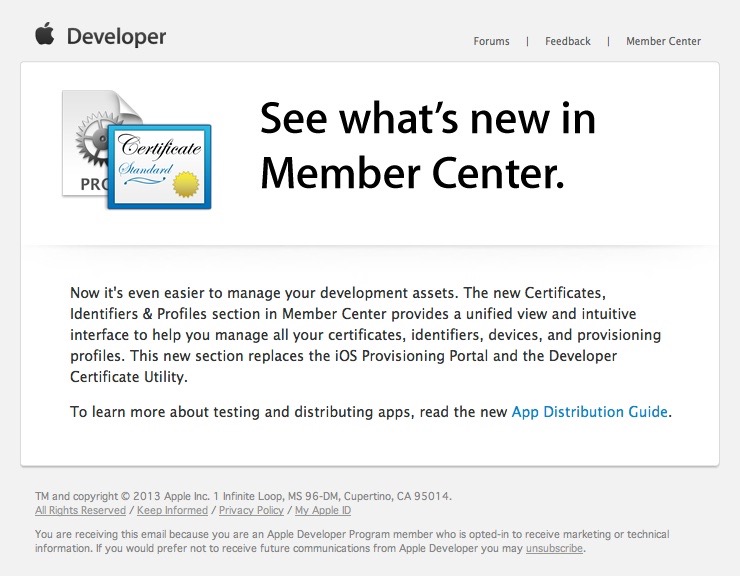Open the Forums link in the header
Screen dimensions: 740x576
click(491, 42)
